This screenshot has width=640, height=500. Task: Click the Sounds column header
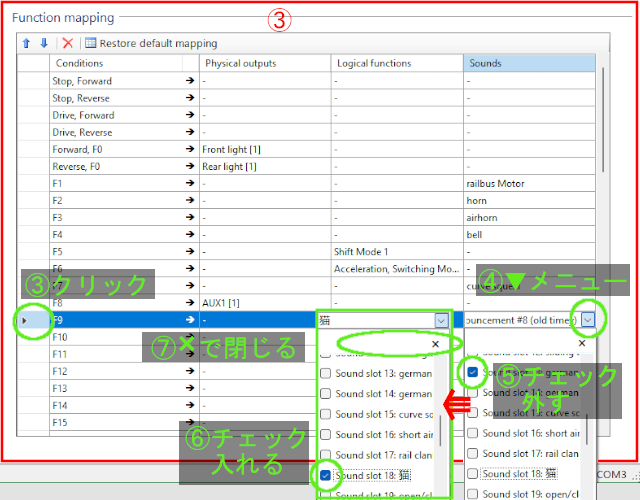pyautogui.click(x=529, y=63)
